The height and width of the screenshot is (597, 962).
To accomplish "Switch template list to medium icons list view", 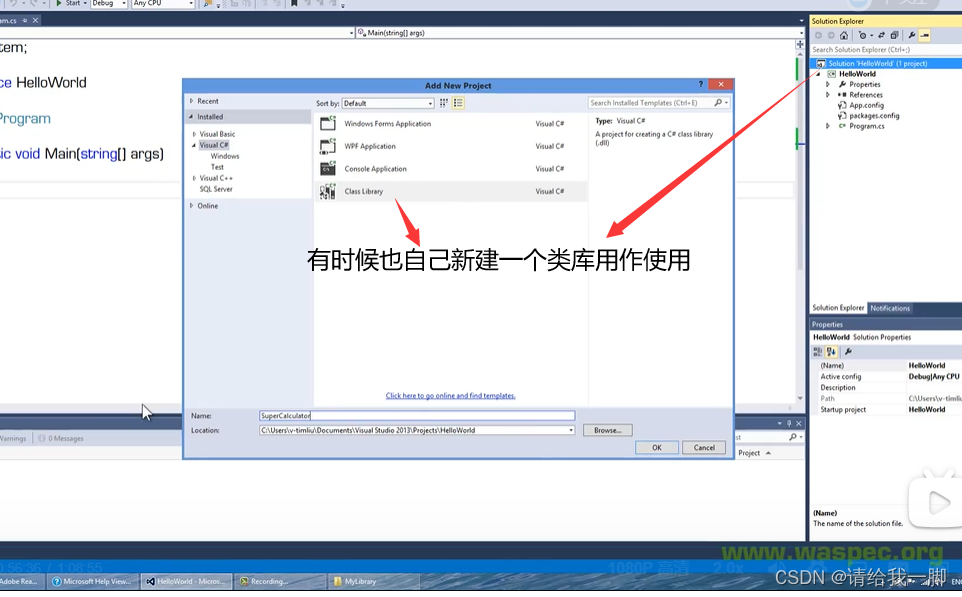I will [x=458, y=103].
